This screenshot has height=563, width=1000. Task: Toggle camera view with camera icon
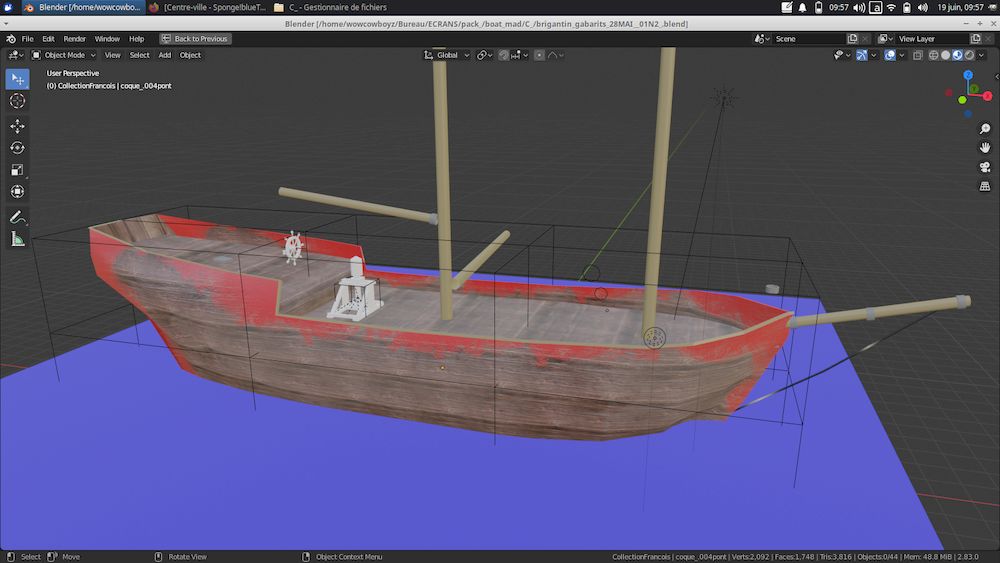click(x=984, y=167)
